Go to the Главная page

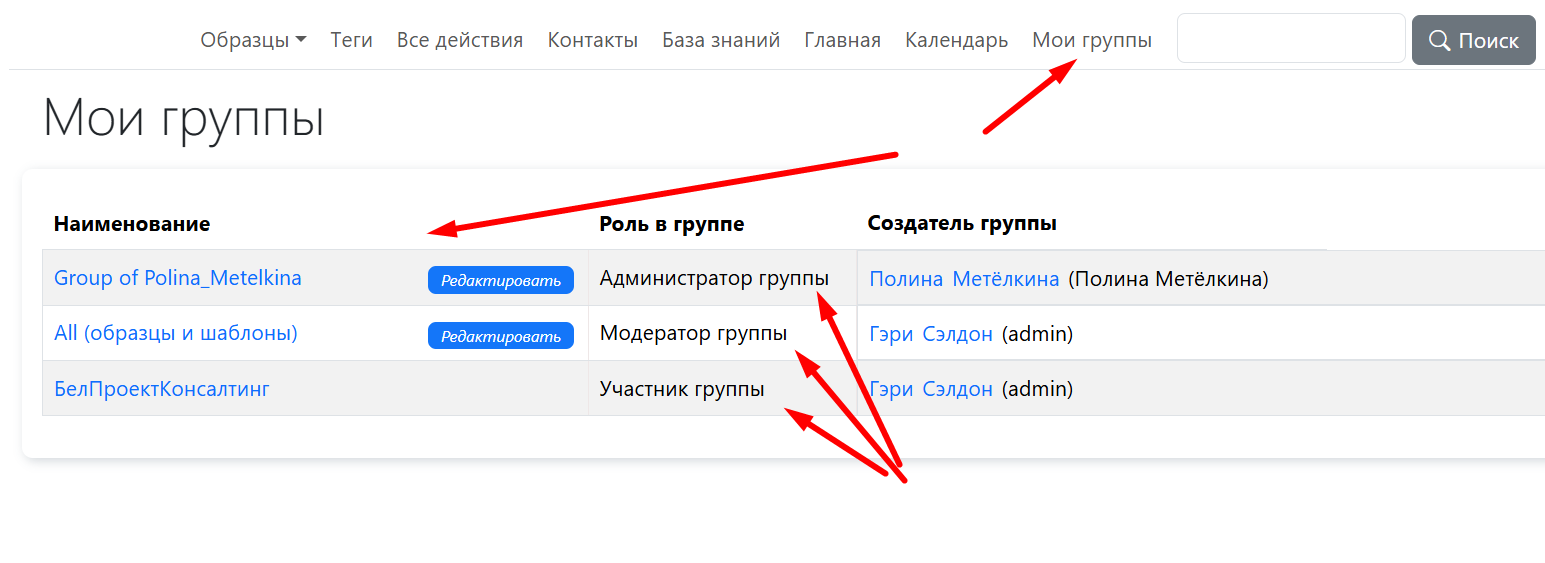coord(842,40)
